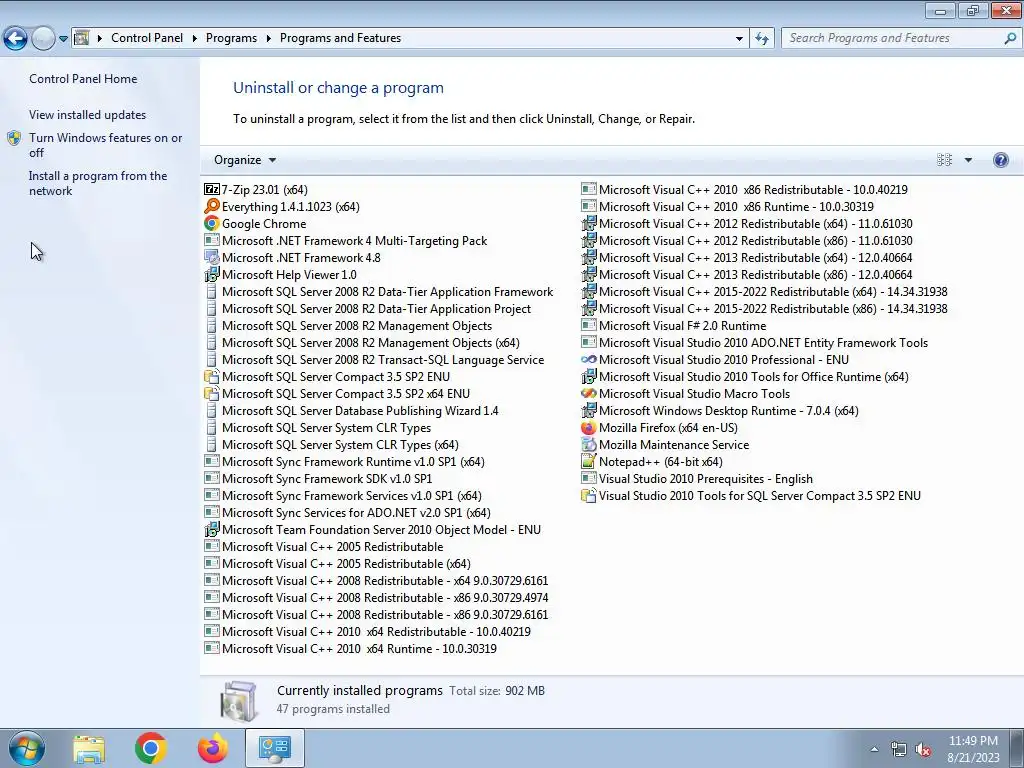Screen dimensions: 1024x768
Task: Click the Microsoft Visual Studio 2010 Professional infinity icon
Action: (x=588, y=360)
